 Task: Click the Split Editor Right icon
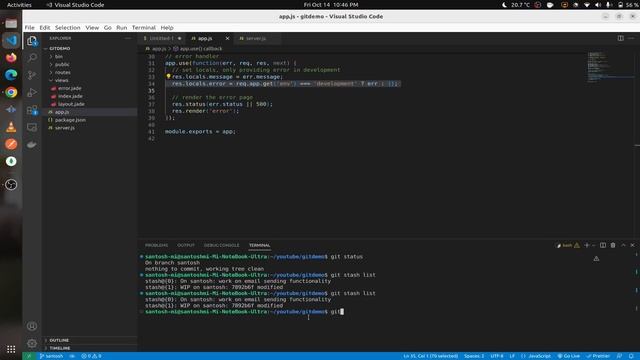point(620,38)
